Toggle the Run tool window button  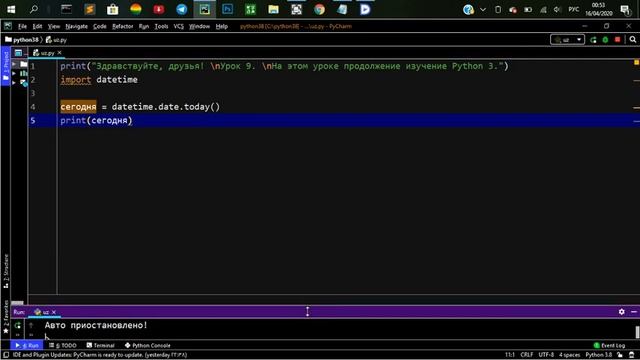pyautogui.click(x=27, y=345)
